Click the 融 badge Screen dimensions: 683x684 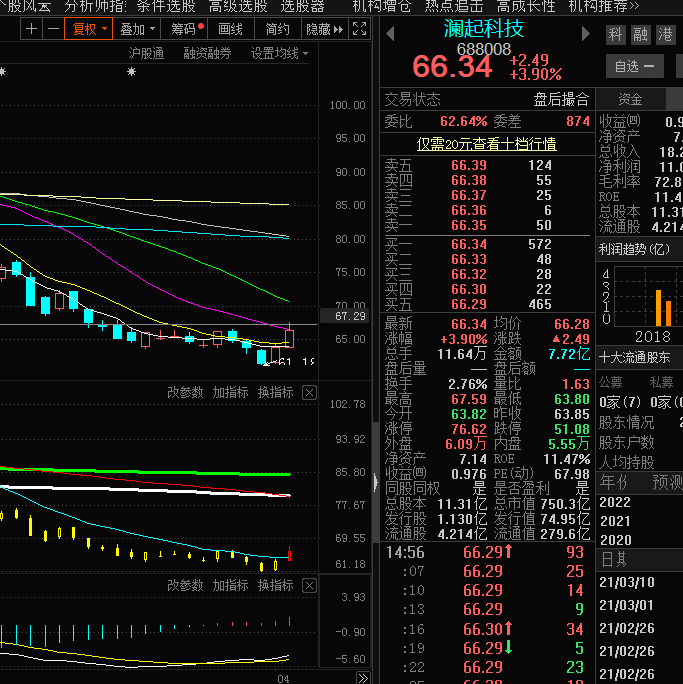coord(640,34)
